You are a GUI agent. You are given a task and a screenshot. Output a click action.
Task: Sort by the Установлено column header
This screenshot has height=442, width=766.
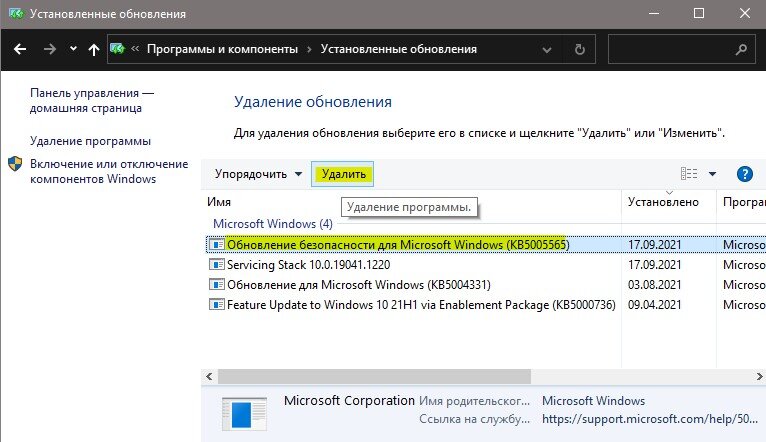[663, 202]
